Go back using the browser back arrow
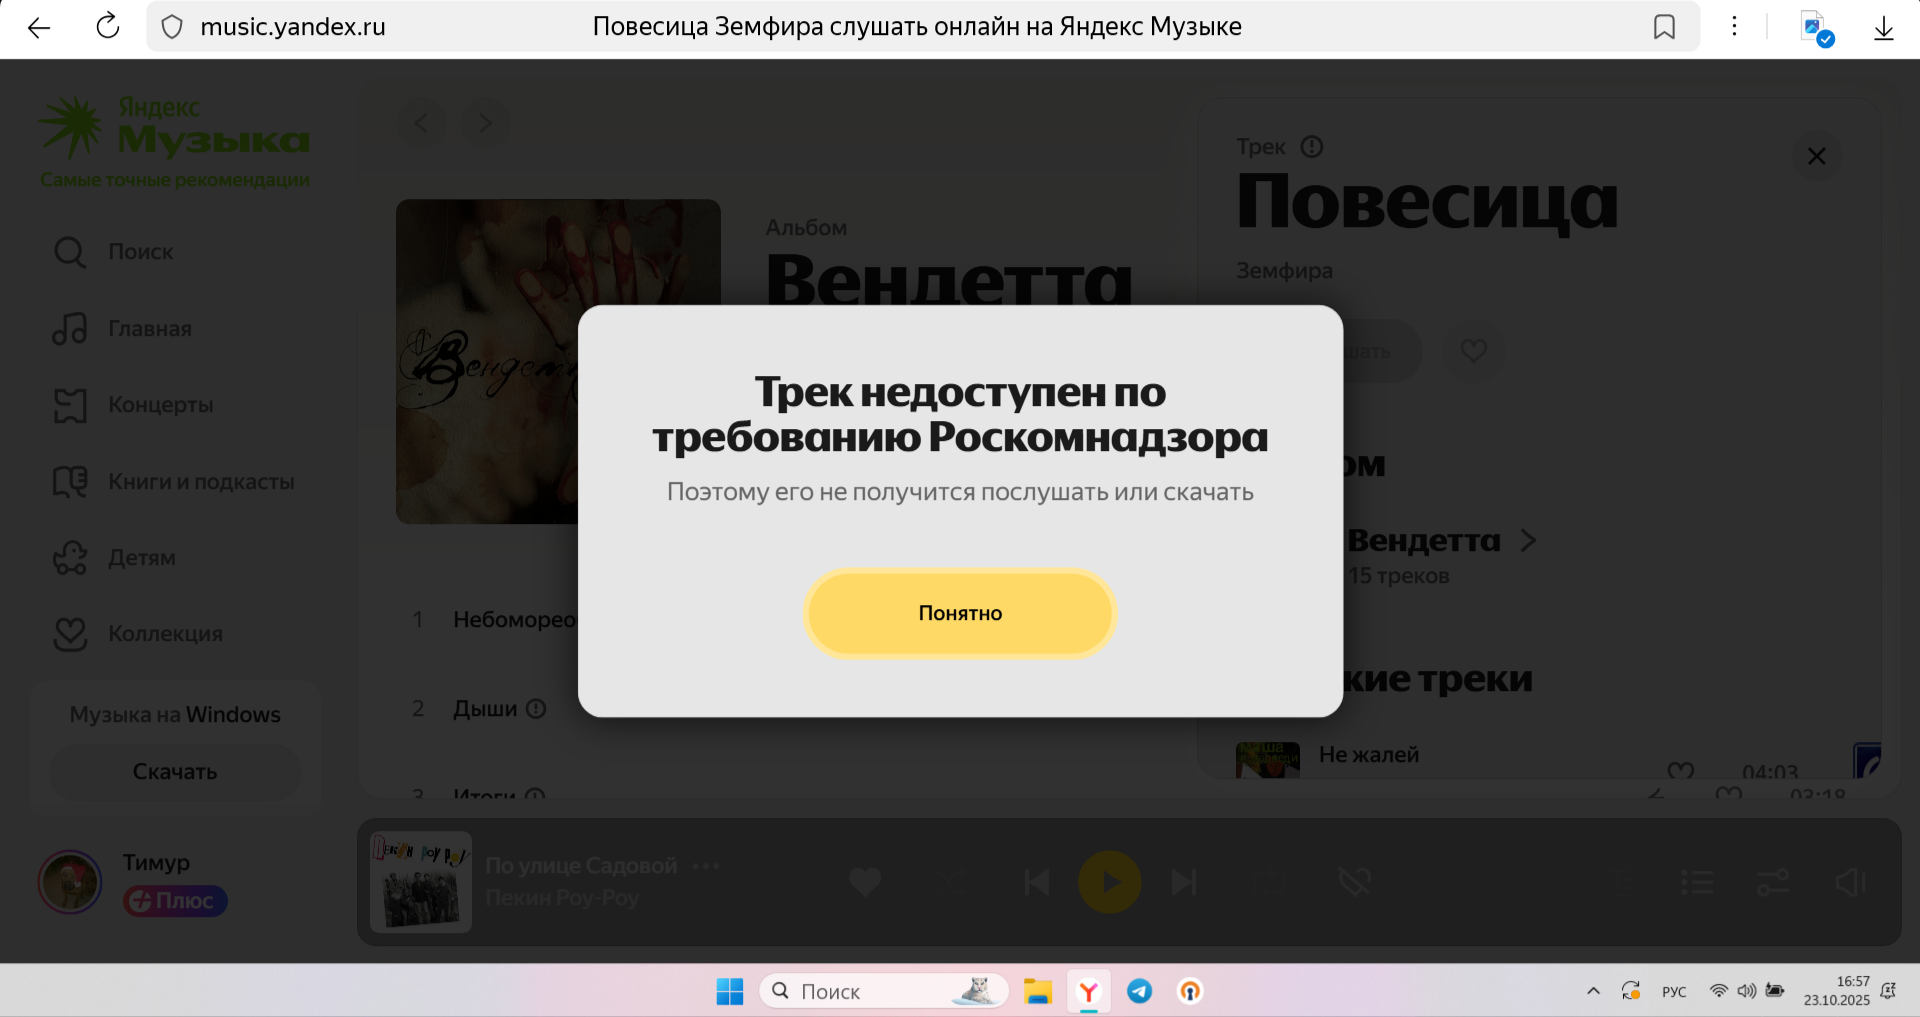This screenshot has width=1920, height=1017. tap(39, 27)
